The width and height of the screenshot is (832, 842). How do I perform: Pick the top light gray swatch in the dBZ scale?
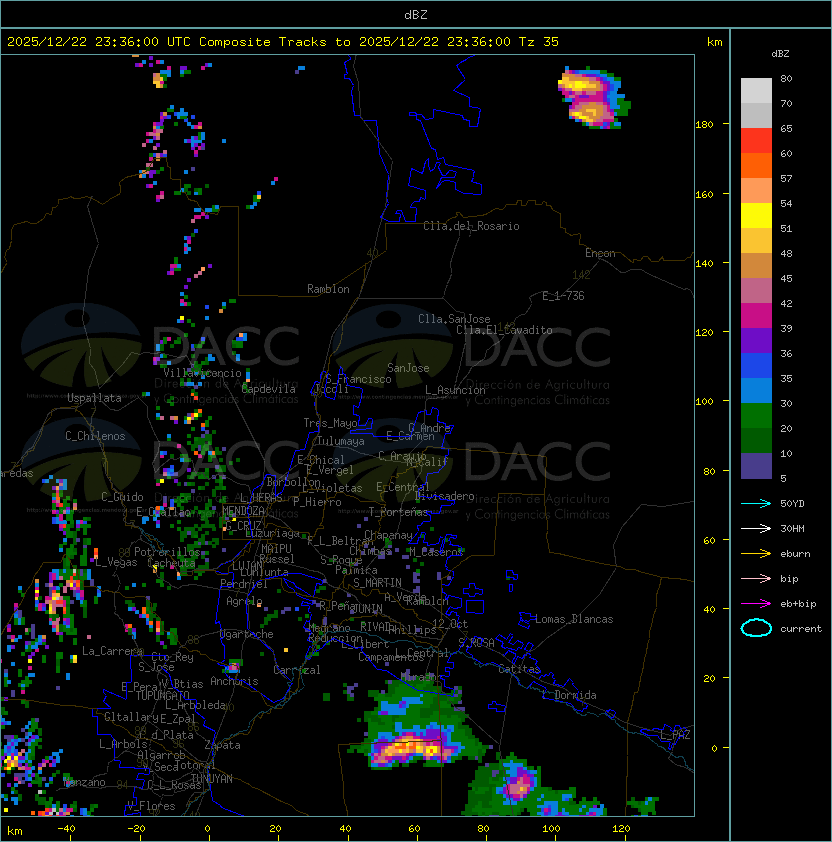756,91
